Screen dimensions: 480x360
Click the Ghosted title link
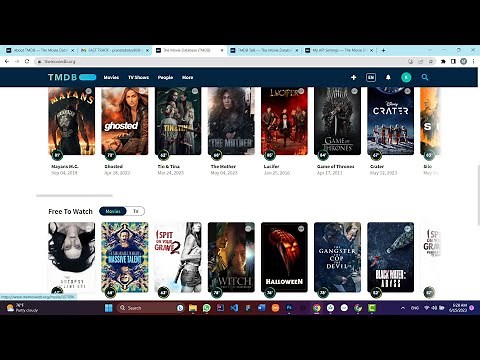[114, 166]
